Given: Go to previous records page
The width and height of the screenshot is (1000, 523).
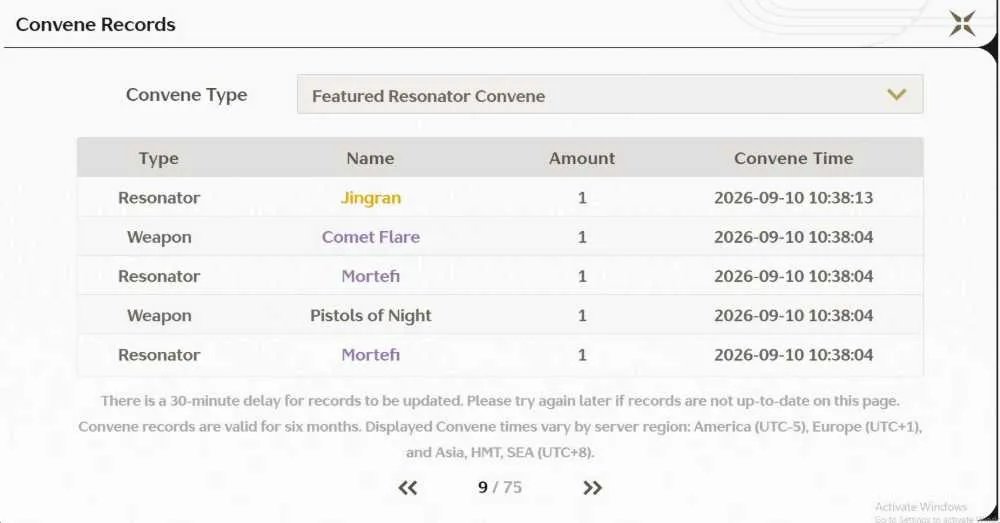Looking at the screenshot, I should coord(408,488).
